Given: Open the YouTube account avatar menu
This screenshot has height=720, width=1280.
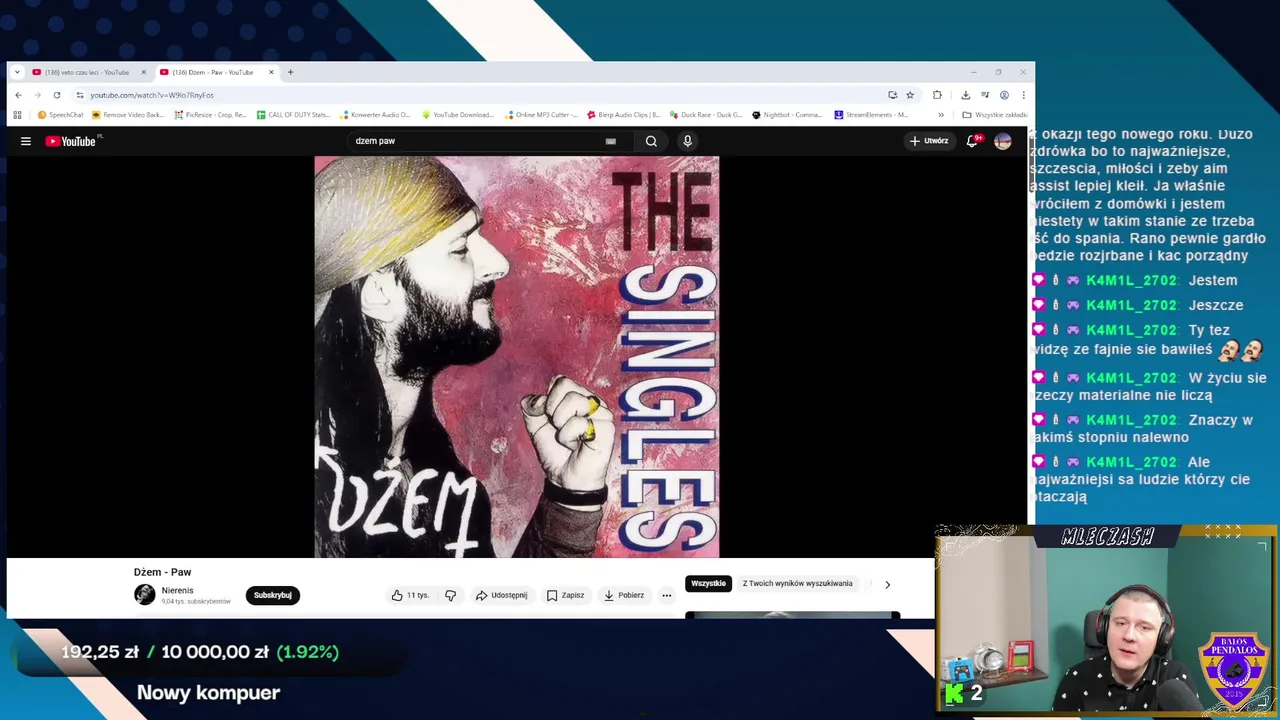Looking at the screenshot, I should [x=1002, y=141].
